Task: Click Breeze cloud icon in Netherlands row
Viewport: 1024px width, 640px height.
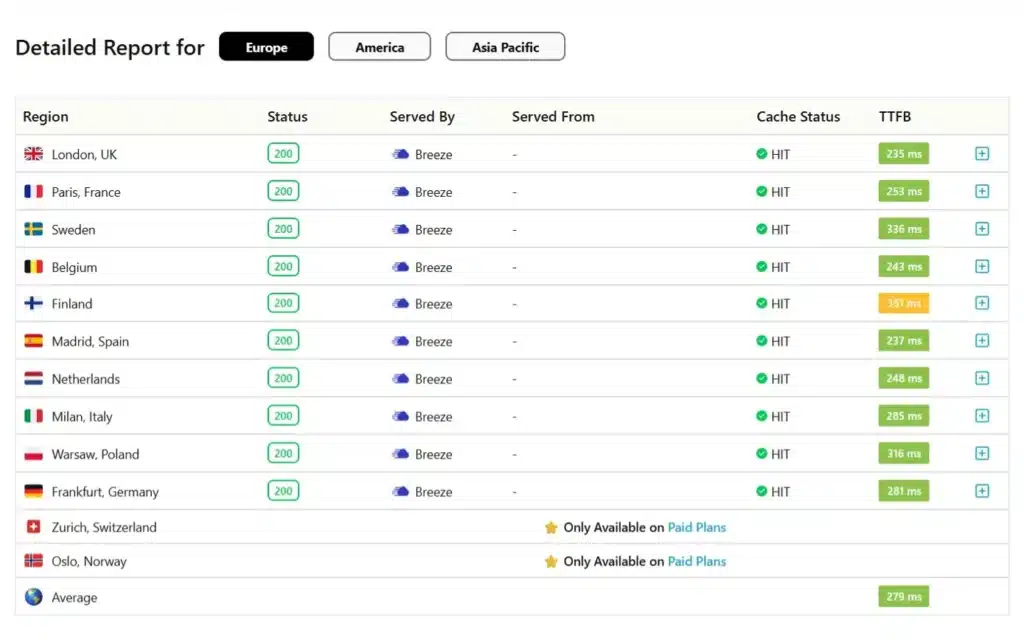Action: pyautogui.click(x=400, y=379)
